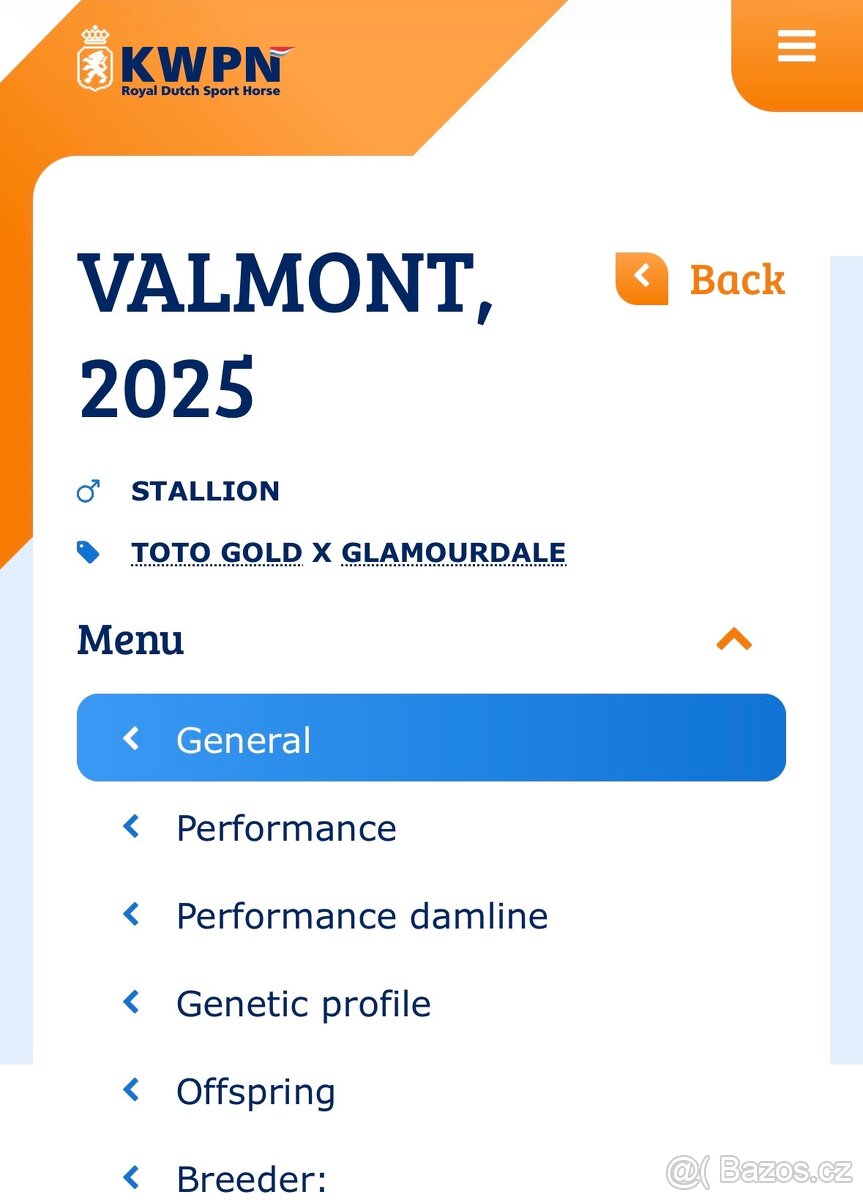This screenshot has width=863, height=1200.
Task: Open the GLAMOURDALE pedigree link
Action: point(453,552)
